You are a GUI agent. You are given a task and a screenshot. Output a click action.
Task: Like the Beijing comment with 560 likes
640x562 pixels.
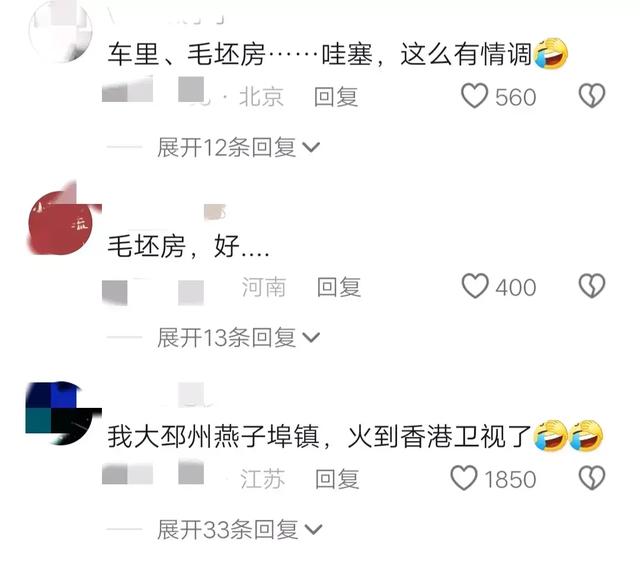[474, 96]
